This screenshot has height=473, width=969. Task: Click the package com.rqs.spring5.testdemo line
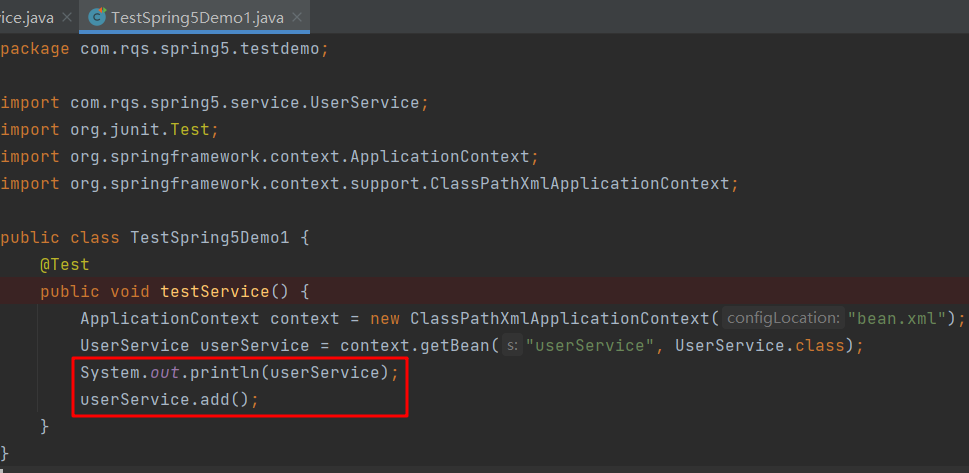164,49
